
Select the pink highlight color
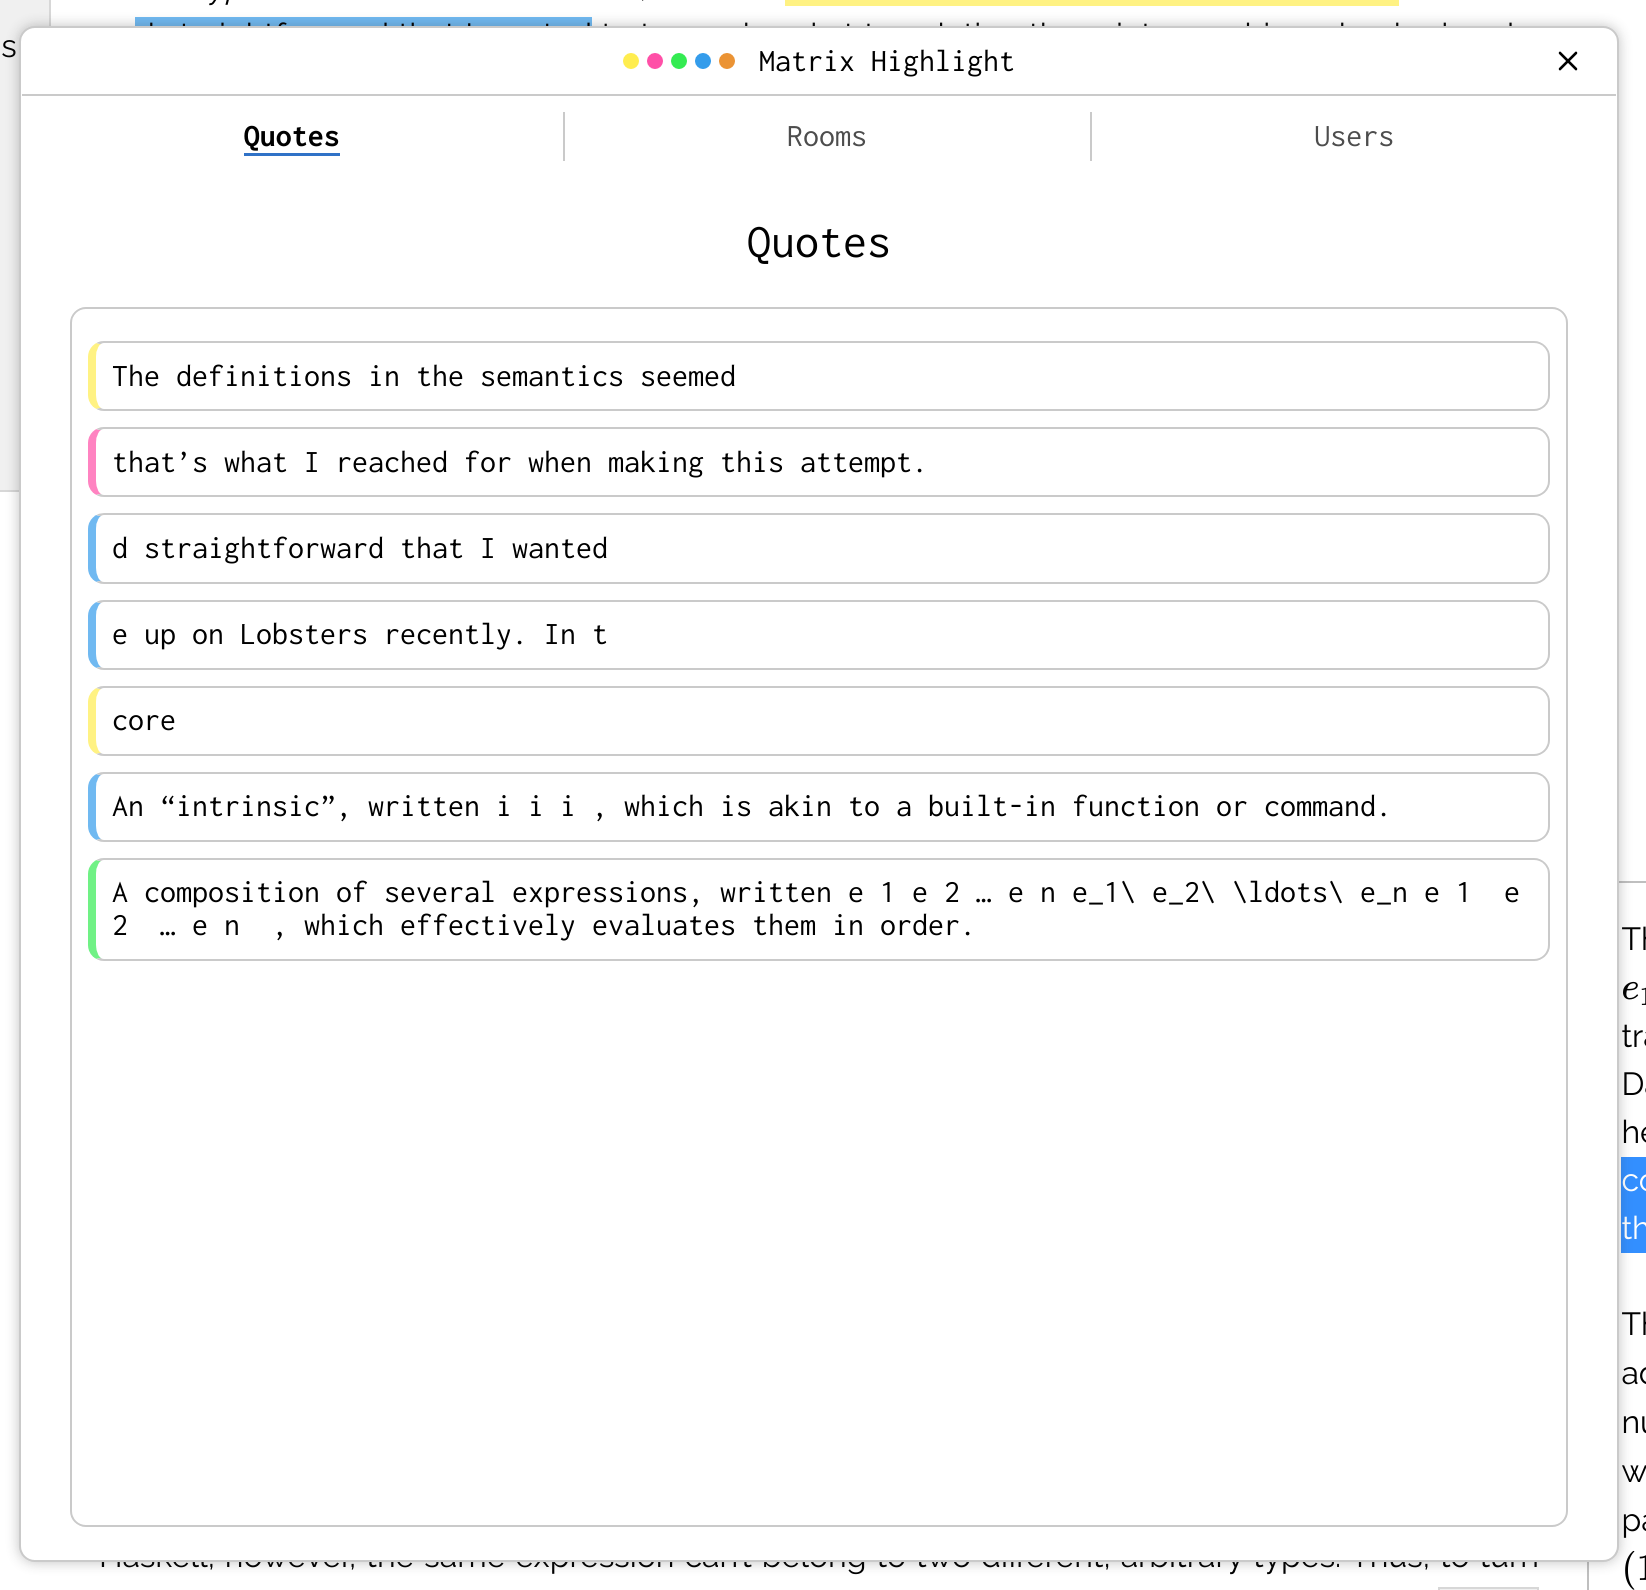click(x=654, y=60)
